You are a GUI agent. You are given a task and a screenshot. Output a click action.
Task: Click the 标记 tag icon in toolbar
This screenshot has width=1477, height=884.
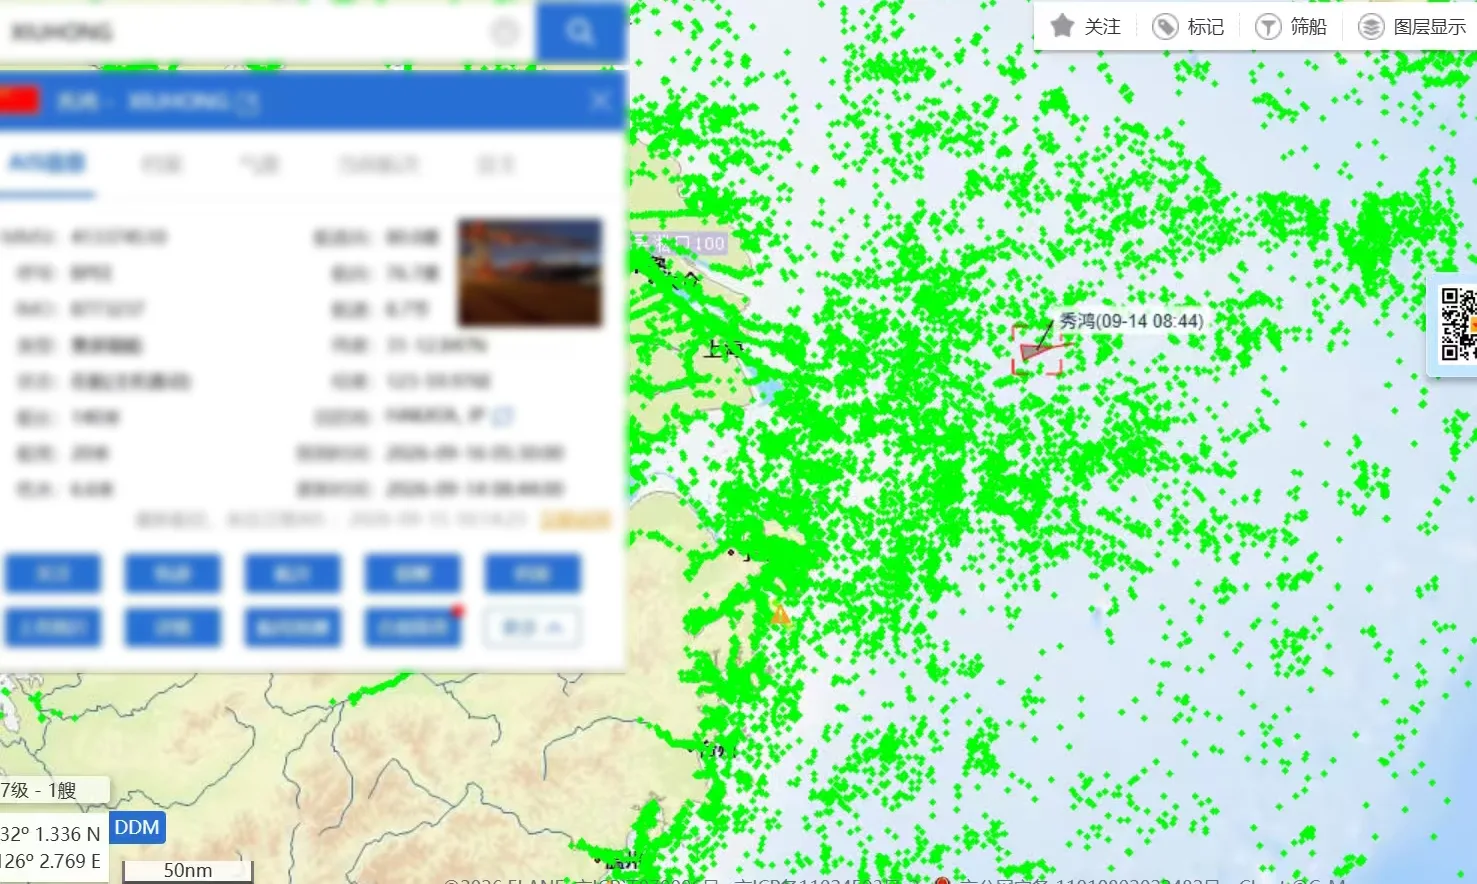[1165, 27]
